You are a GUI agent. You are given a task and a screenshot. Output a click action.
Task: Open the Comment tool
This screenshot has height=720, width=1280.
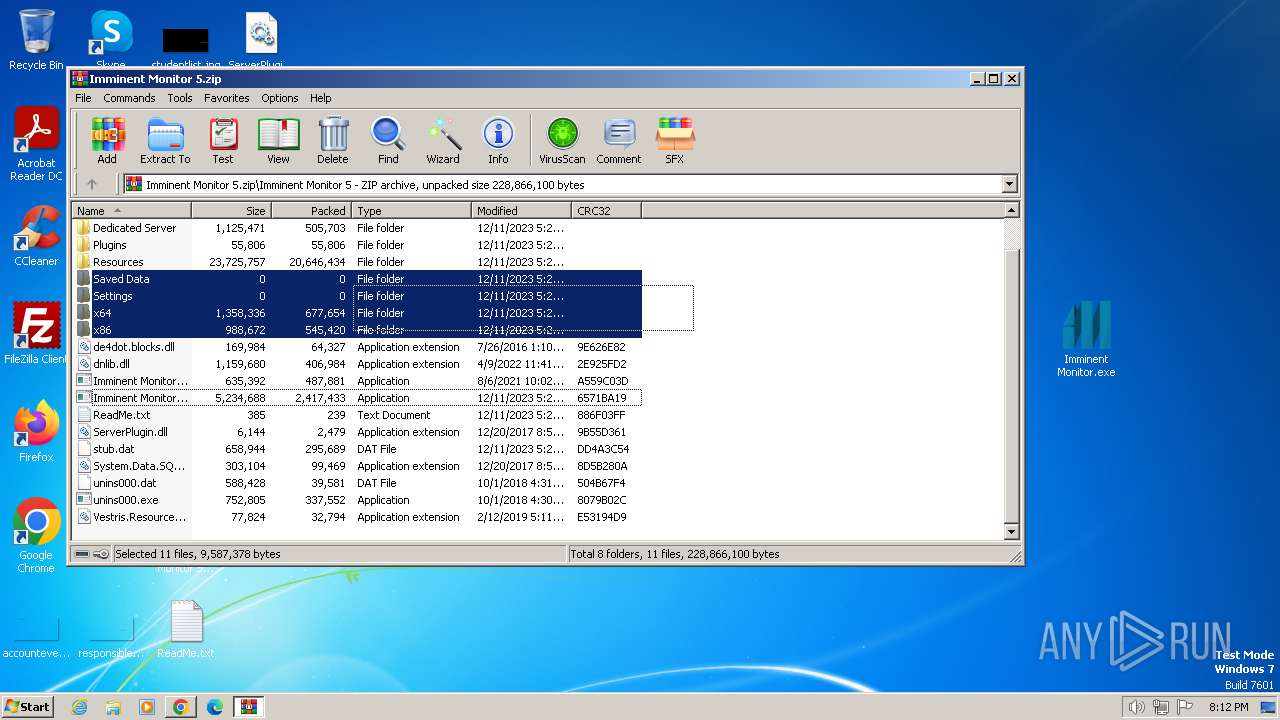pyautogui.click(x=619, y=140)
